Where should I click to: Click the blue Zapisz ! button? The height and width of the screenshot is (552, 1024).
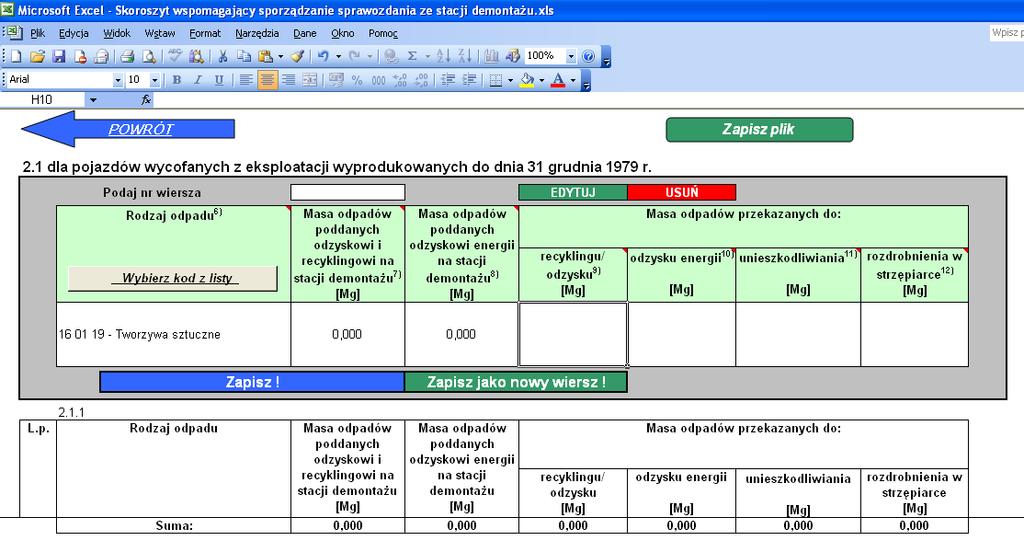pyautogui.click(x=252, y=382)
